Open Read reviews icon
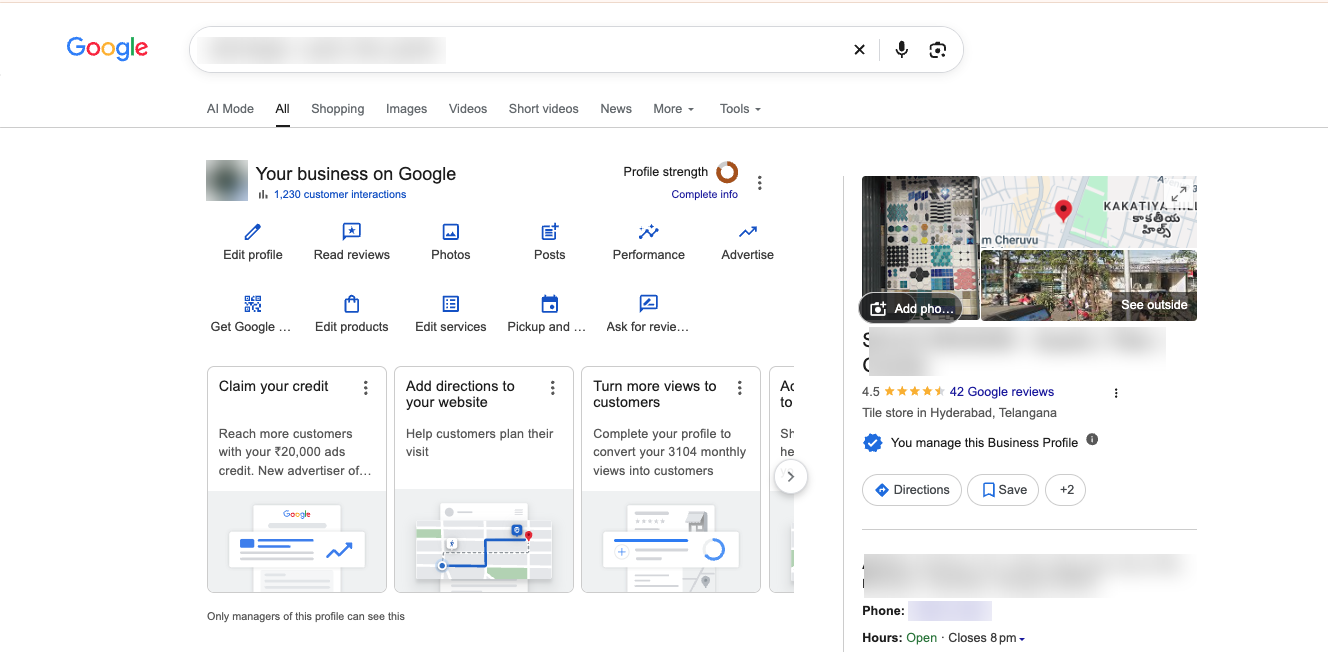 [352, 232]
